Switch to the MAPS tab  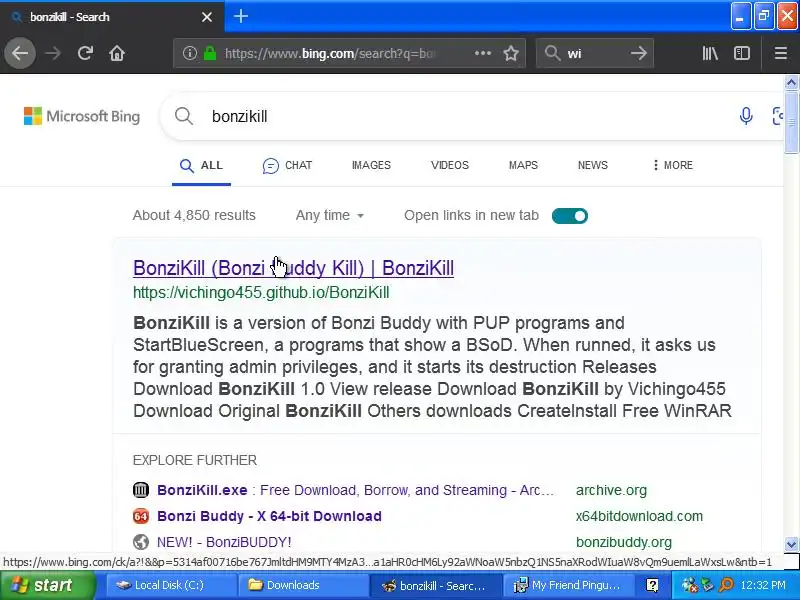(523, 165)
